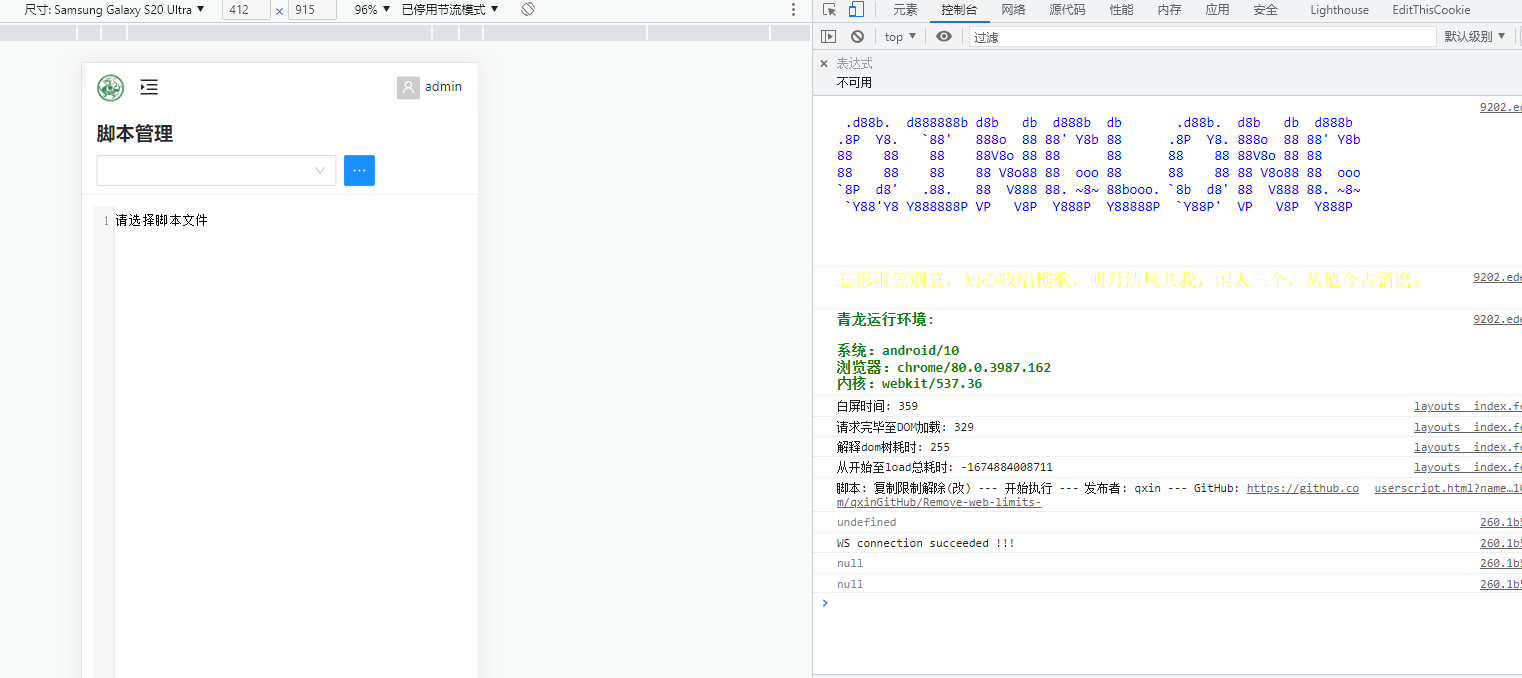Screen dimensions: 1522x678
Task: Open the 源代码 tab
Action: point(1067,10)
